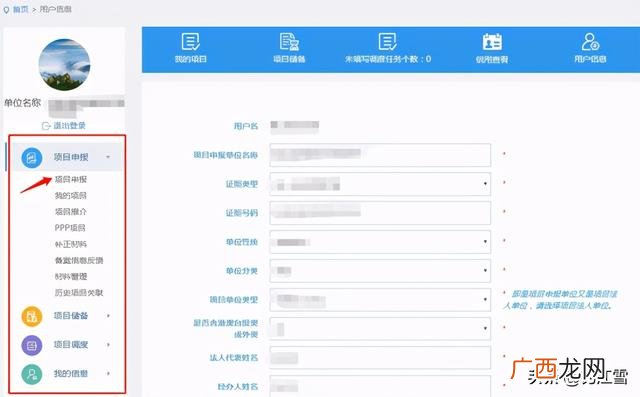
Task: Open the 单位分类 dropdown
Action: [x=380, y=271]
